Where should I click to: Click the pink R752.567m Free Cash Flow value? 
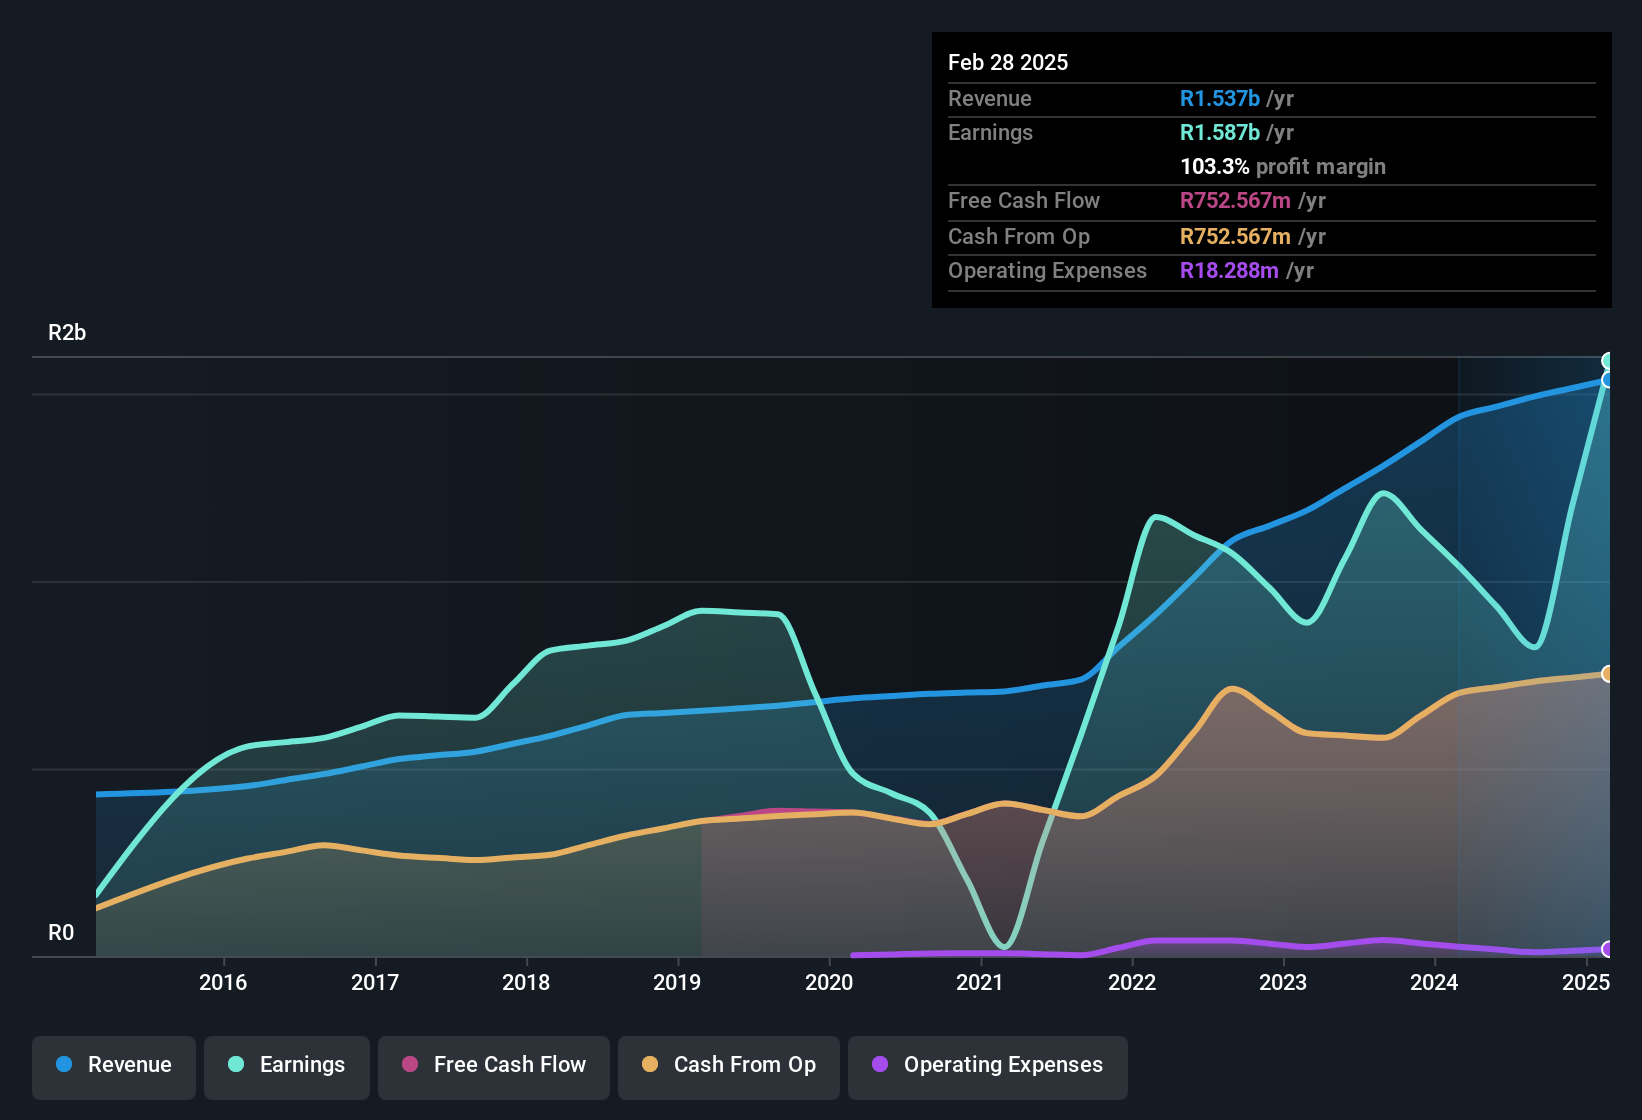[1235, 200]
